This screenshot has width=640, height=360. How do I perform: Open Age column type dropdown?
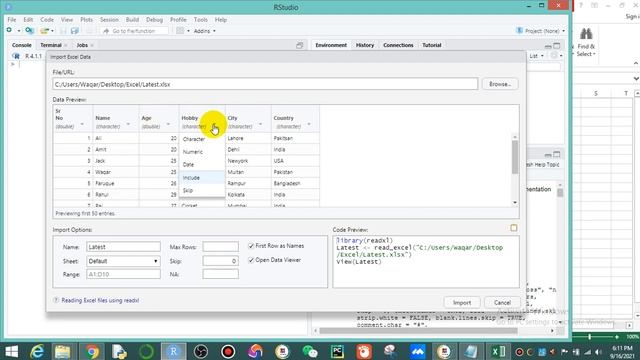tap(168, 124)
